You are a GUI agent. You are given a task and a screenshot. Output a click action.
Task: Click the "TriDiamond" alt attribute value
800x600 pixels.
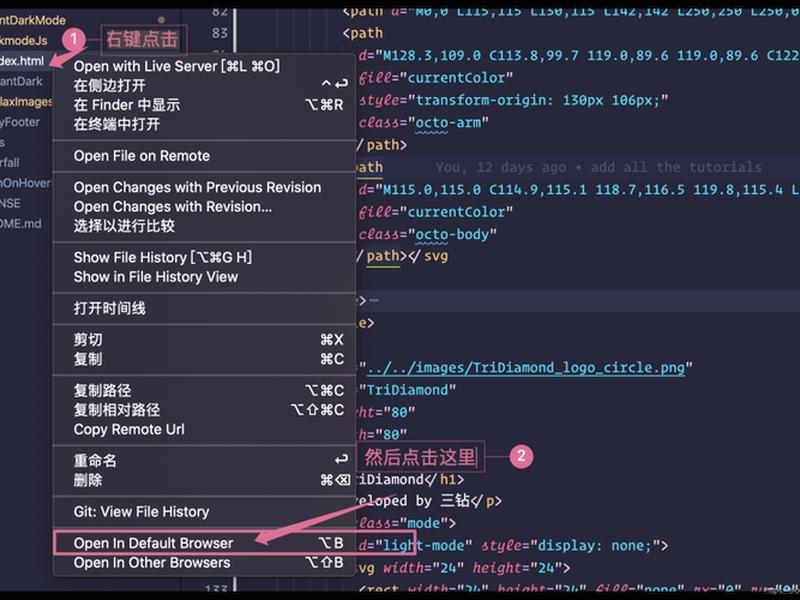coord(407,390)
